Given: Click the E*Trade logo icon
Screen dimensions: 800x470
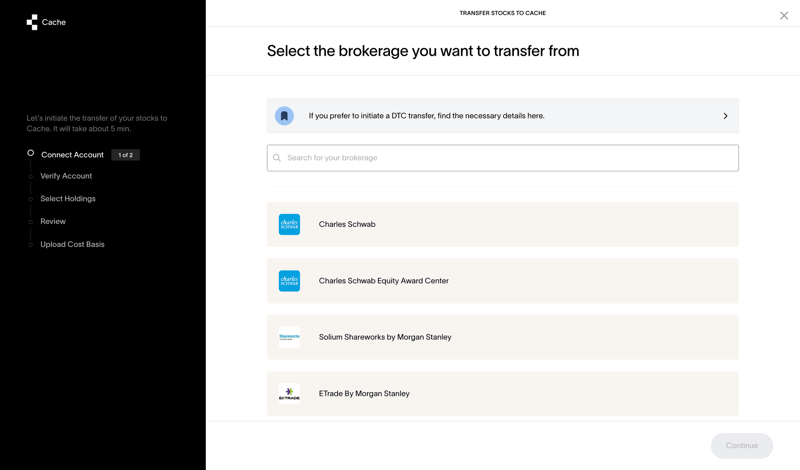Looking at the screenshot, I should pyautogui.click(x=289, y=394).
